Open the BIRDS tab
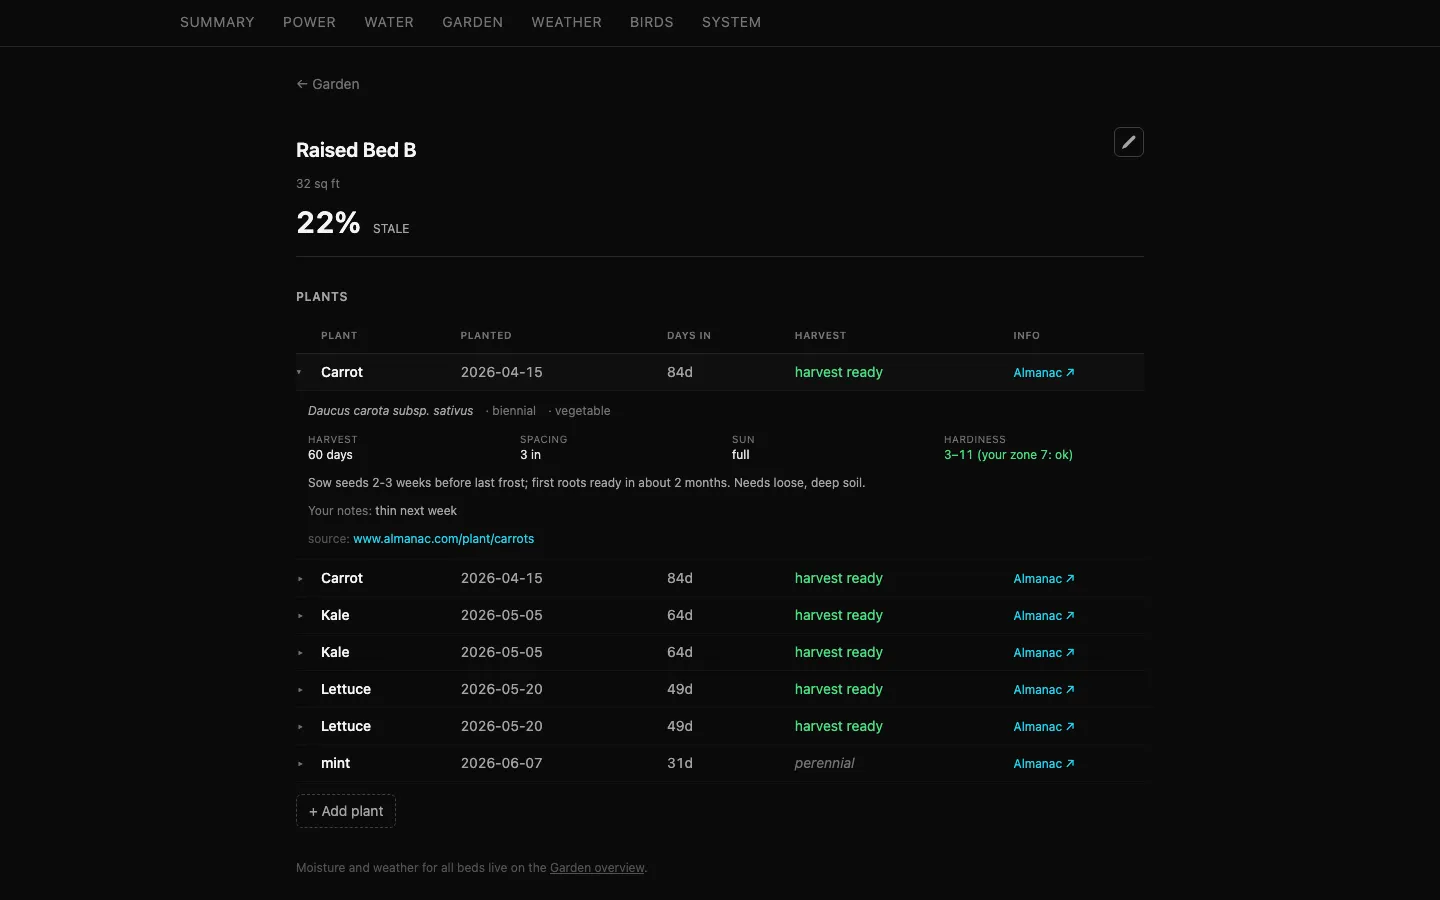Screen dimensions: 1440x900 tap(652, 22)
